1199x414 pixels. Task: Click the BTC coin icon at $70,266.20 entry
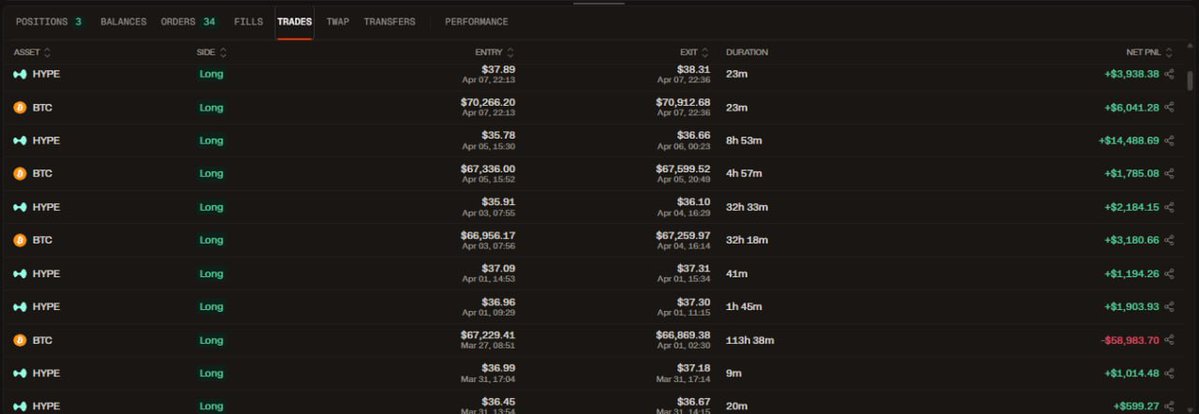(x=19, y=107)
